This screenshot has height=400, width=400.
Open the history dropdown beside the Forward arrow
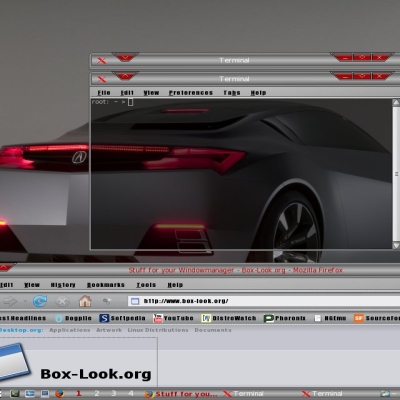tap(25, 301)
